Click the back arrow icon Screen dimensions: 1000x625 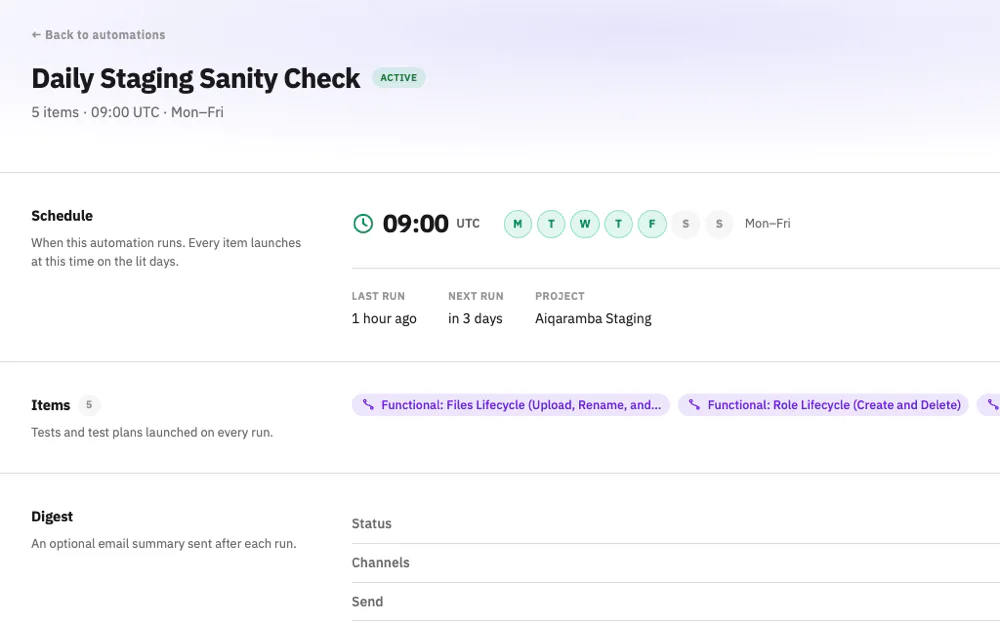(36, 35)
